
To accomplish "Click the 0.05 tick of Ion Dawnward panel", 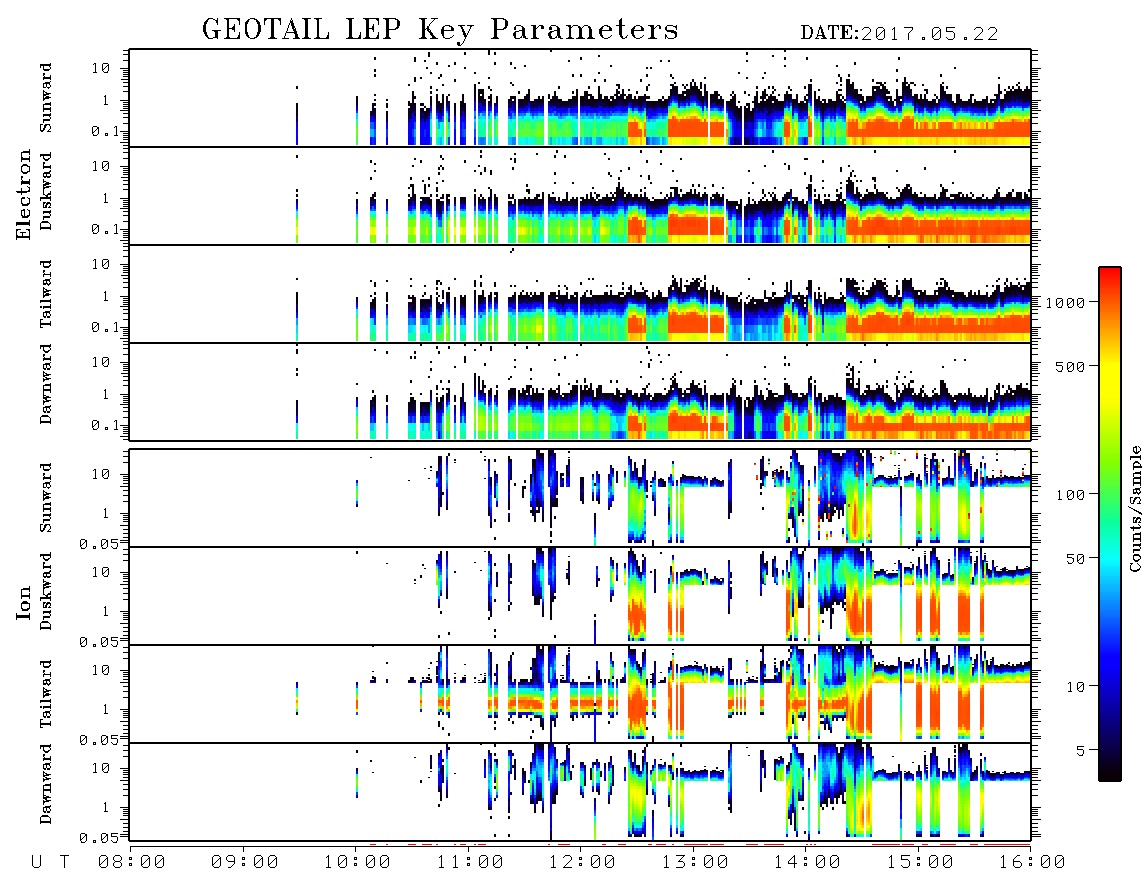I will [99, 838].
